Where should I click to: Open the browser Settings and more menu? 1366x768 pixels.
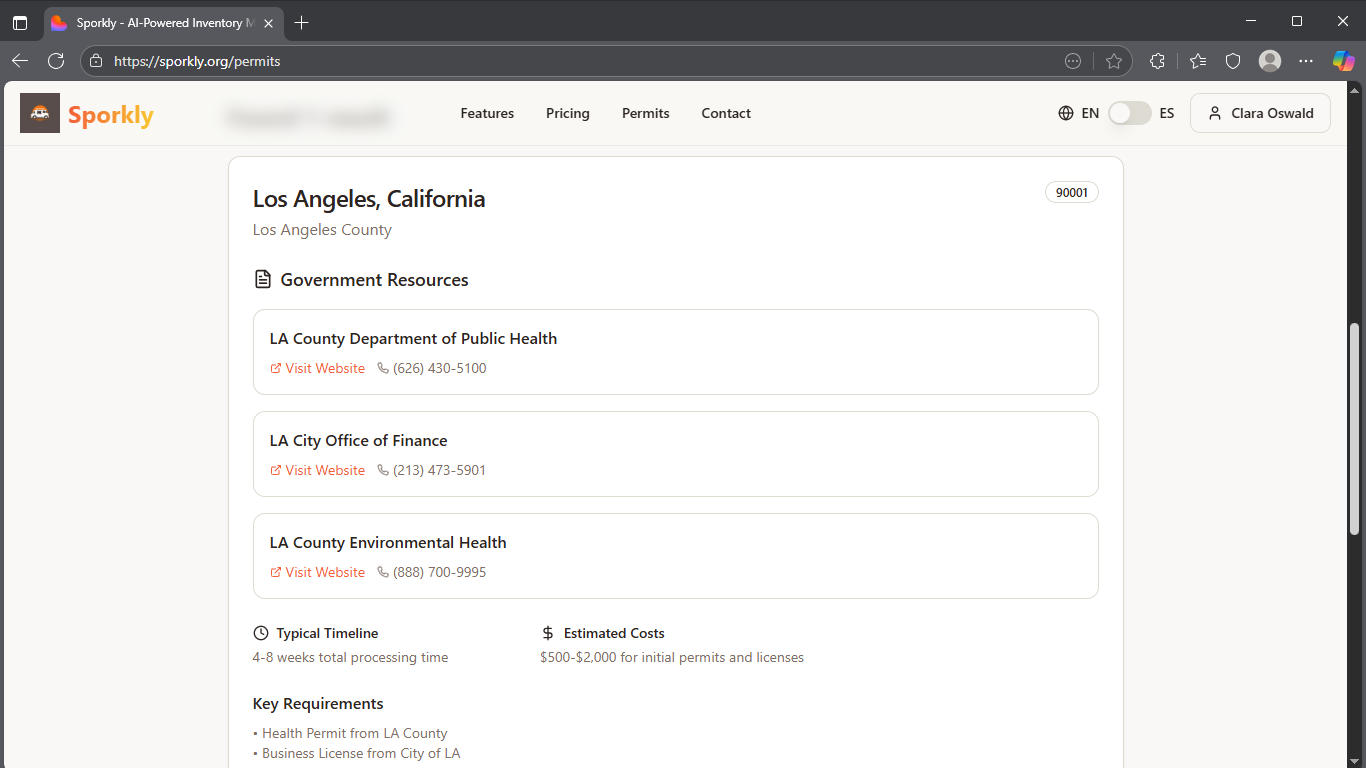tap(1306, 61)
